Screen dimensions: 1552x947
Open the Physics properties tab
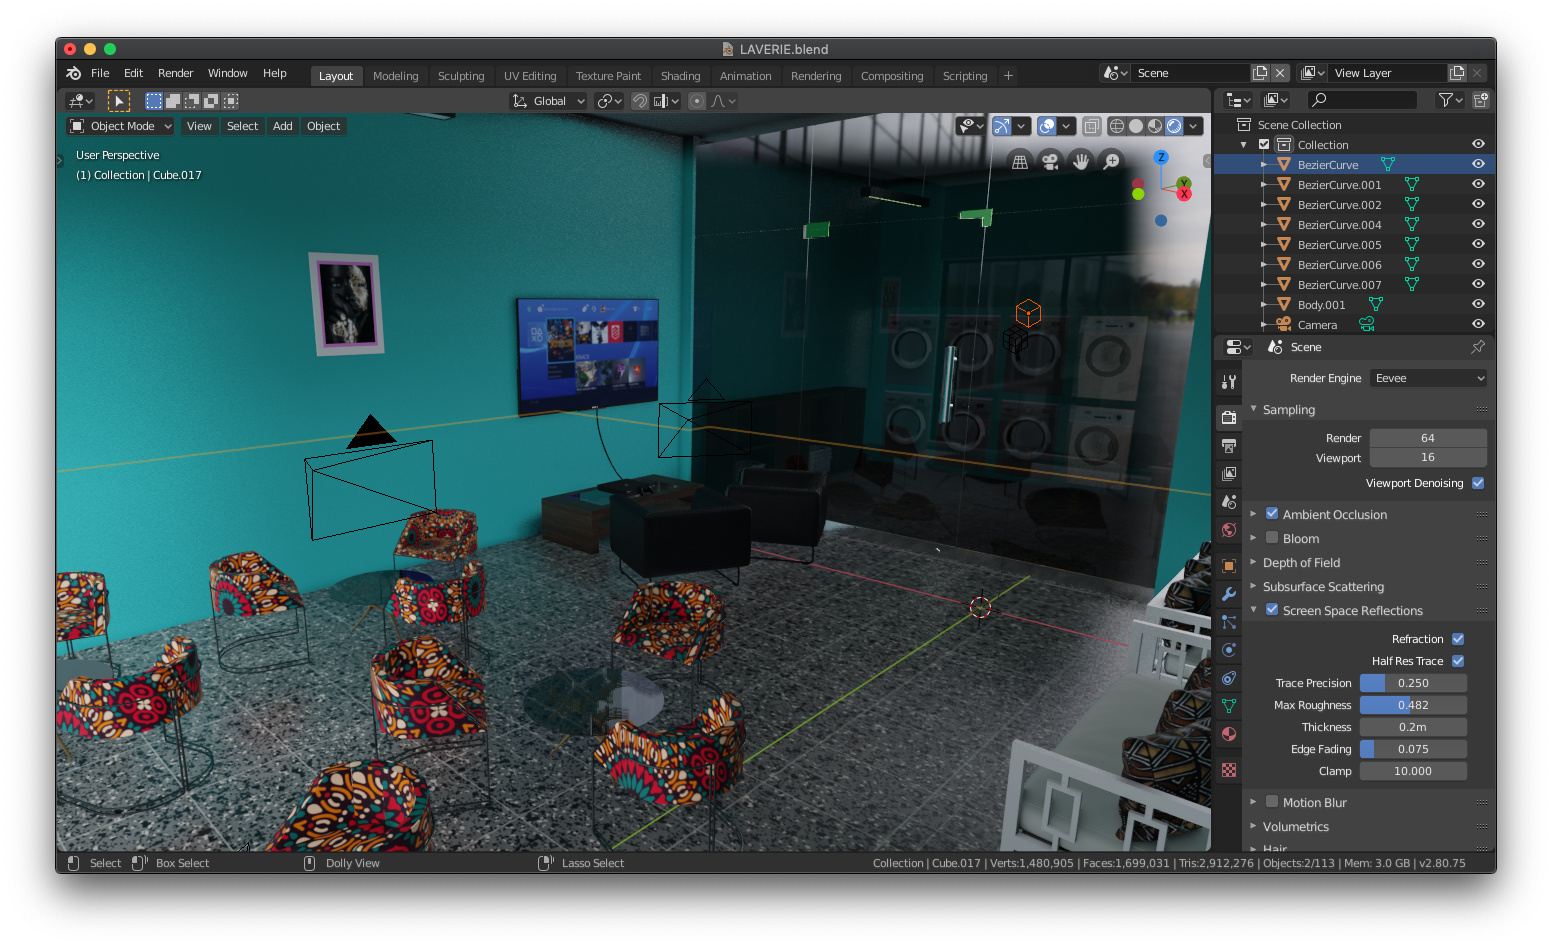coord(1229,650)
